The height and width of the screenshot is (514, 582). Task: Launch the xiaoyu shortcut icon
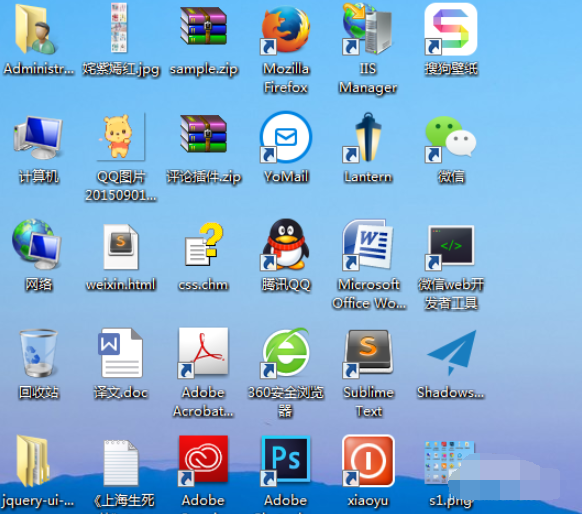[x=368, y=460]
